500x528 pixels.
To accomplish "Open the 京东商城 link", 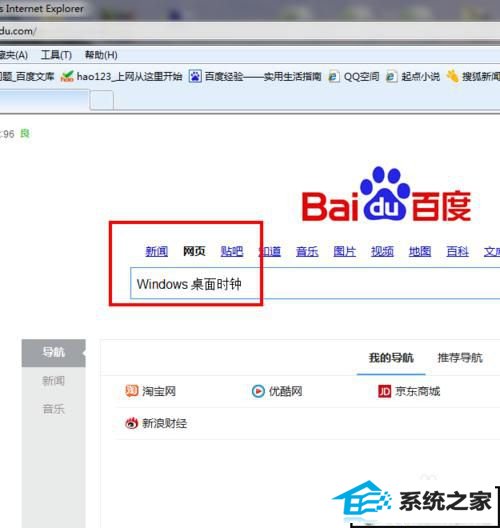I will (418, 391).
